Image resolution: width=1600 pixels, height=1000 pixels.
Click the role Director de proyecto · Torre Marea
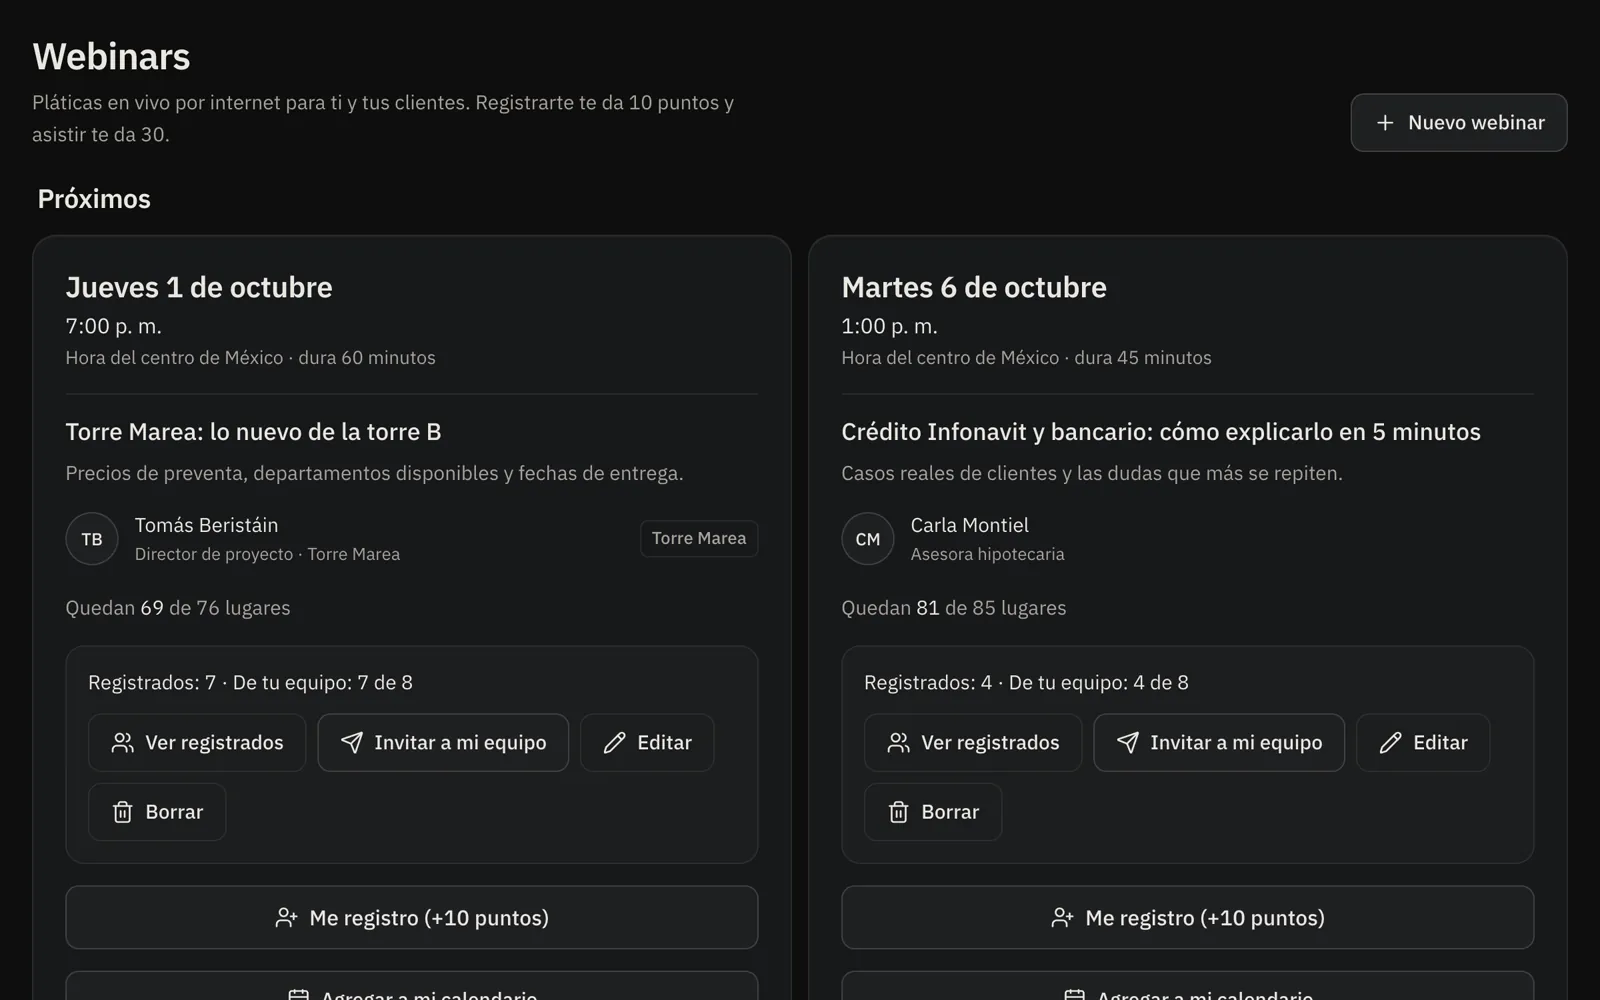[x=267, y=554]
